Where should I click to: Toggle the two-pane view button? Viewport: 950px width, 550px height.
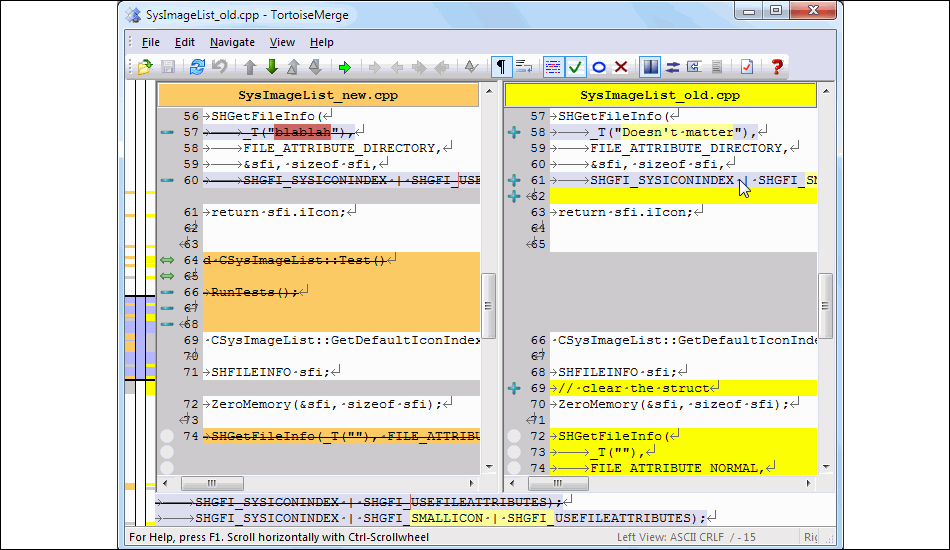tap(651, 67)
